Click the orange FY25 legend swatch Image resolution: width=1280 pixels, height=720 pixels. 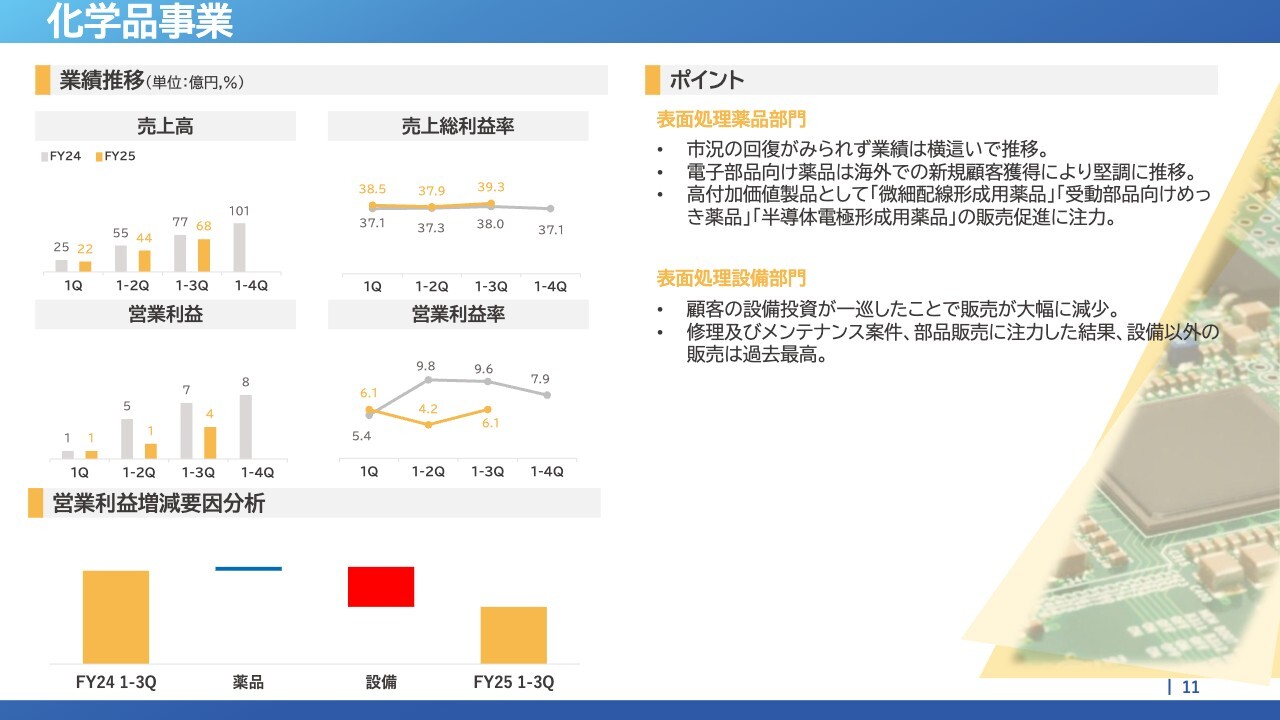pyautogui.click(x=99, y=156)
